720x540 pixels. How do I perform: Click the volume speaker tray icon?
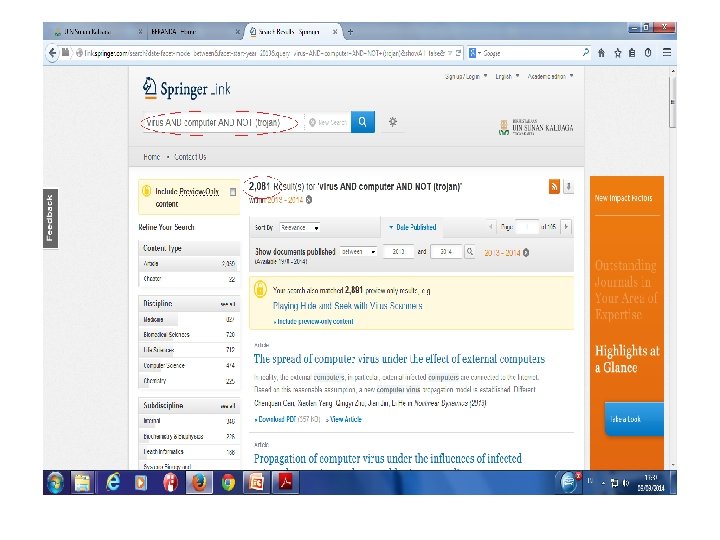coord(626,483)
